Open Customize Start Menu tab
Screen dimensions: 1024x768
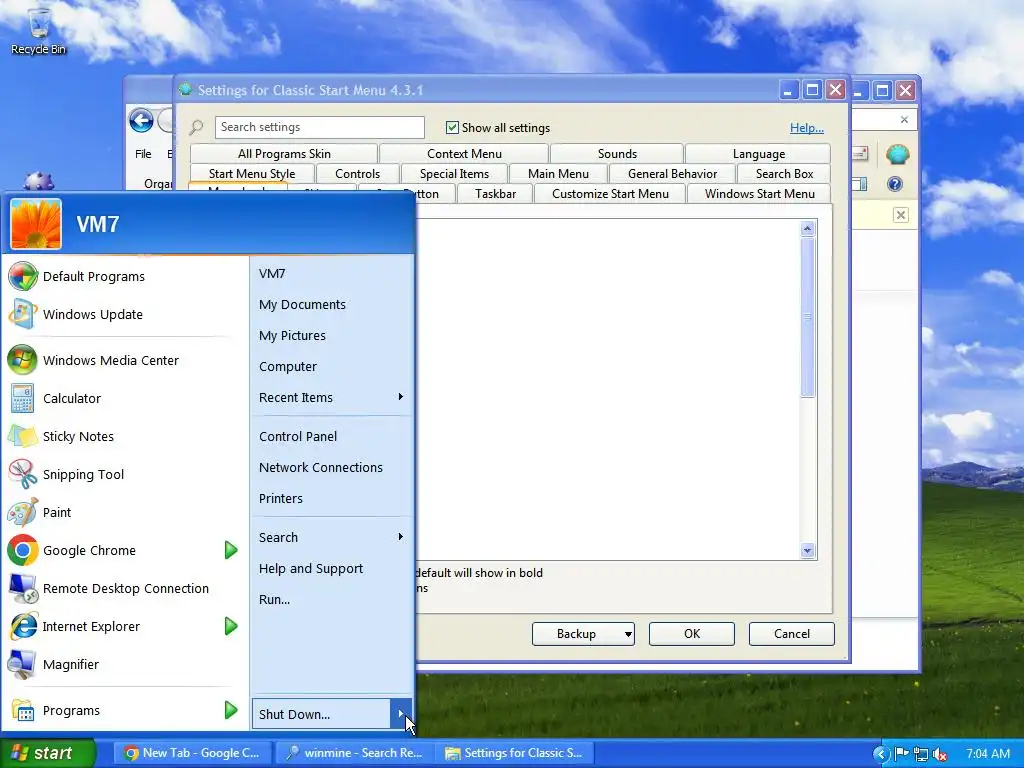click(610, 193)
